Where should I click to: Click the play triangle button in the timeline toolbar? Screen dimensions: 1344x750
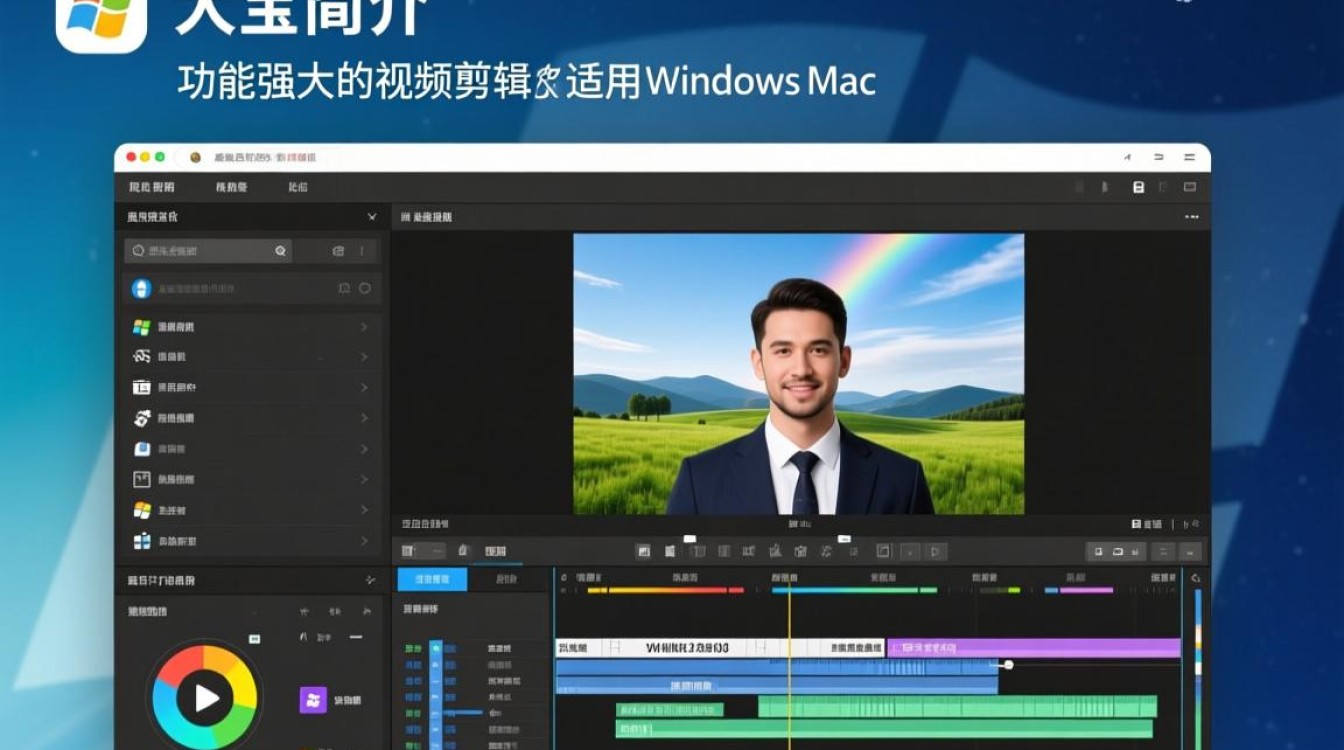(935, 551)
